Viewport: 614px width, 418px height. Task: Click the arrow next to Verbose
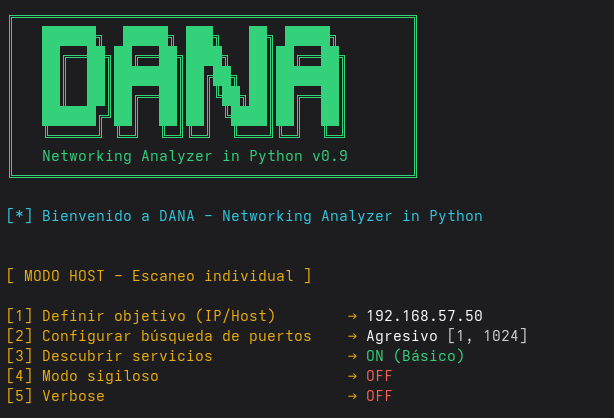click(x=352, y=396)
